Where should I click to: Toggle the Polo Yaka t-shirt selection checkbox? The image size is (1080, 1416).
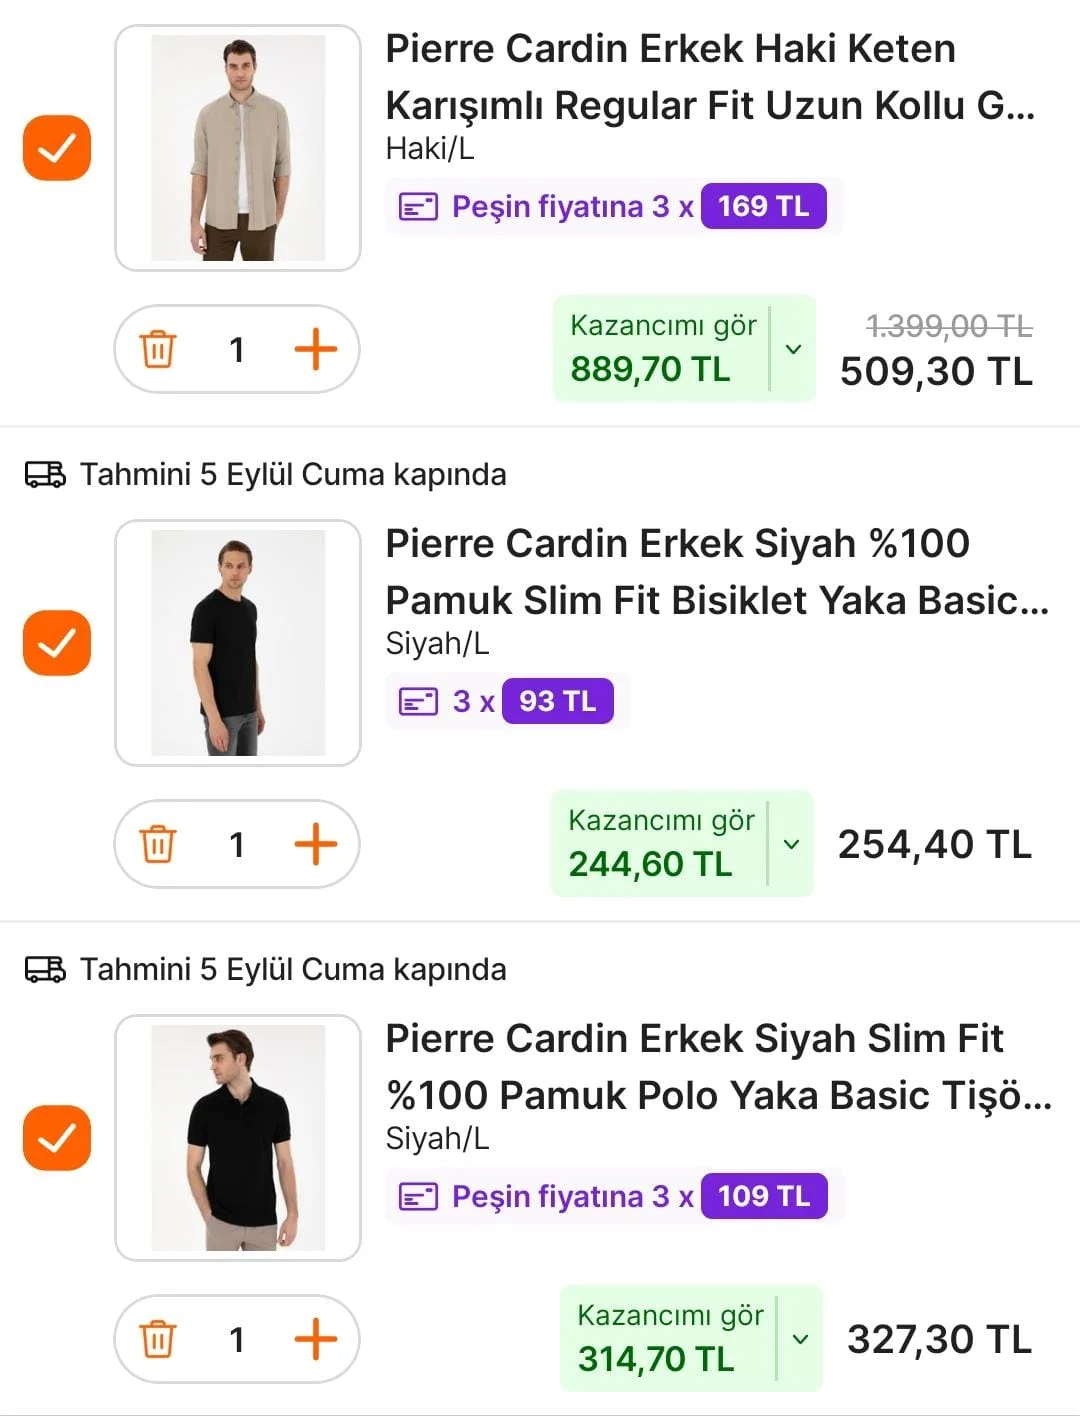(57, 1138)
